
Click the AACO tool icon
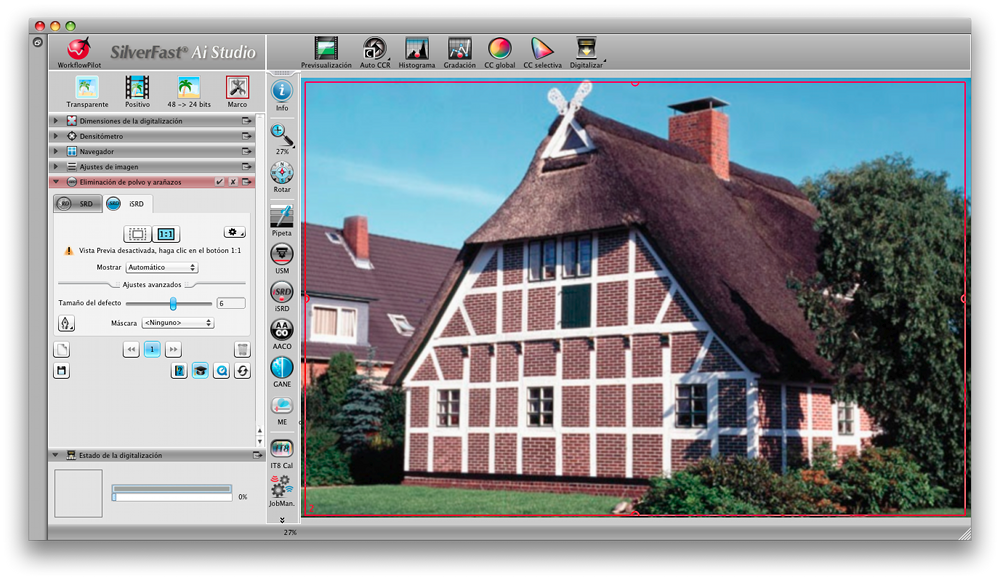coord(282,329)
